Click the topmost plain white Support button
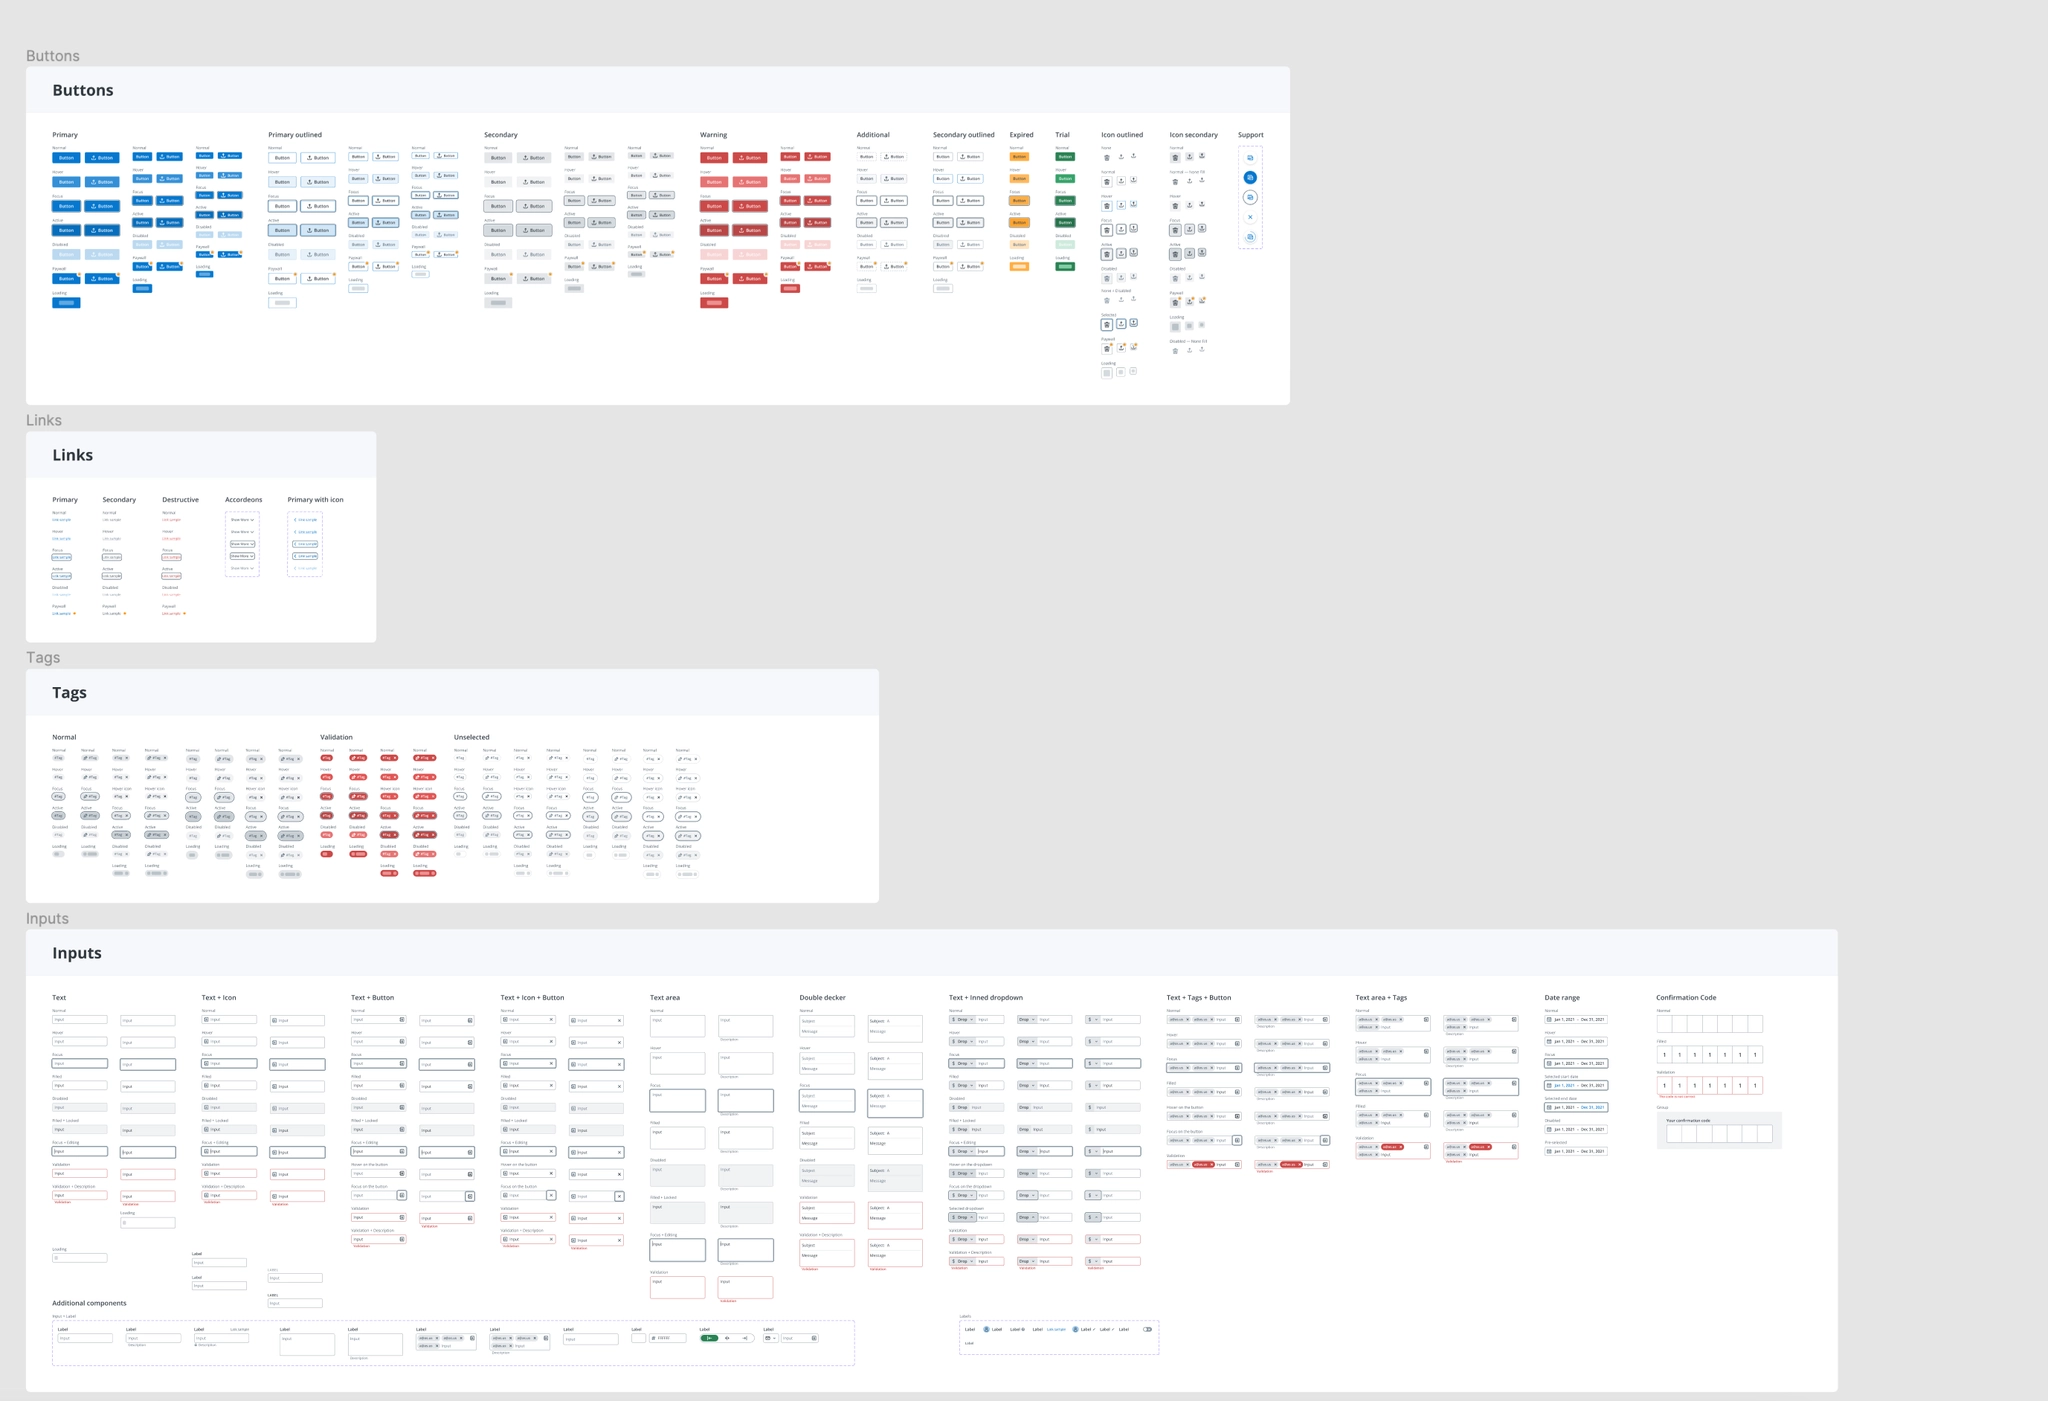Image resolution: width=2048 pixels, height=1401 pixels. [x=1250, y=157]
